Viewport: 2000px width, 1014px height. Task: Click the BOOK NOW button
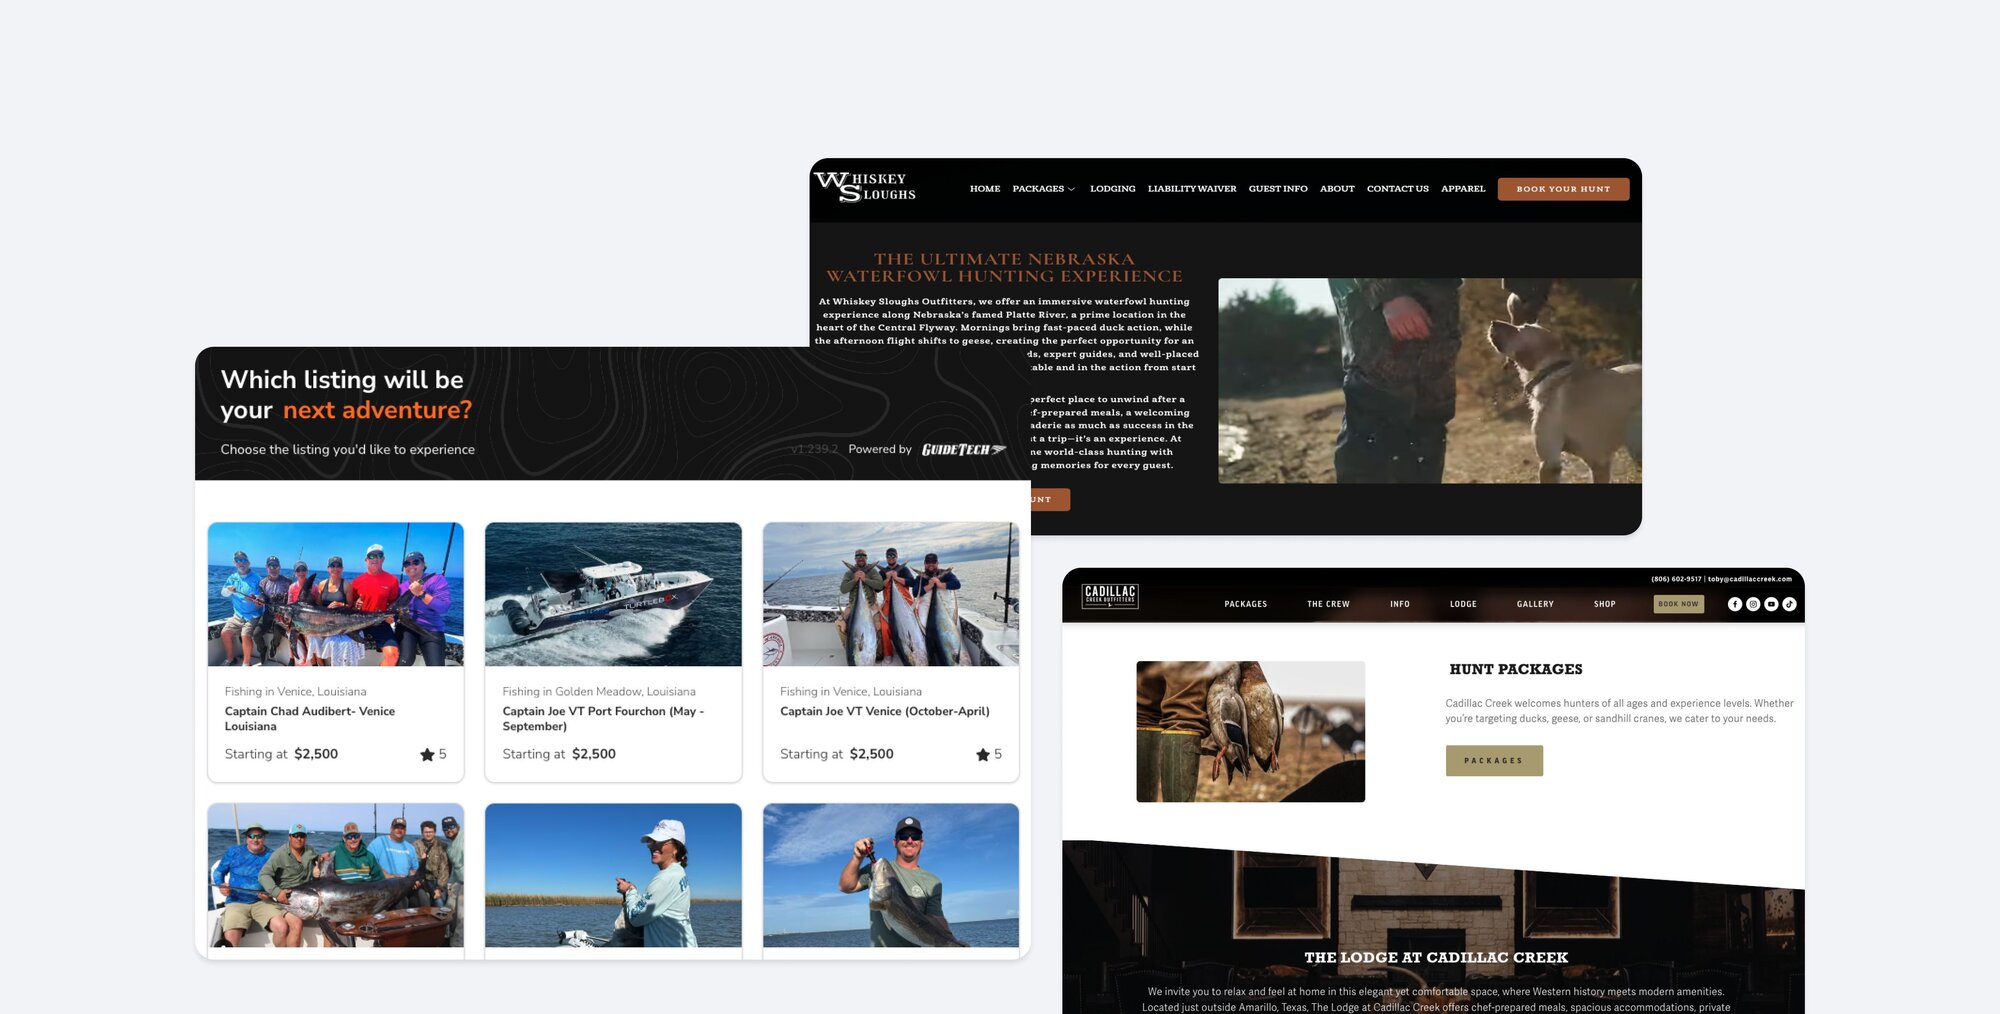click(1678, 603)
